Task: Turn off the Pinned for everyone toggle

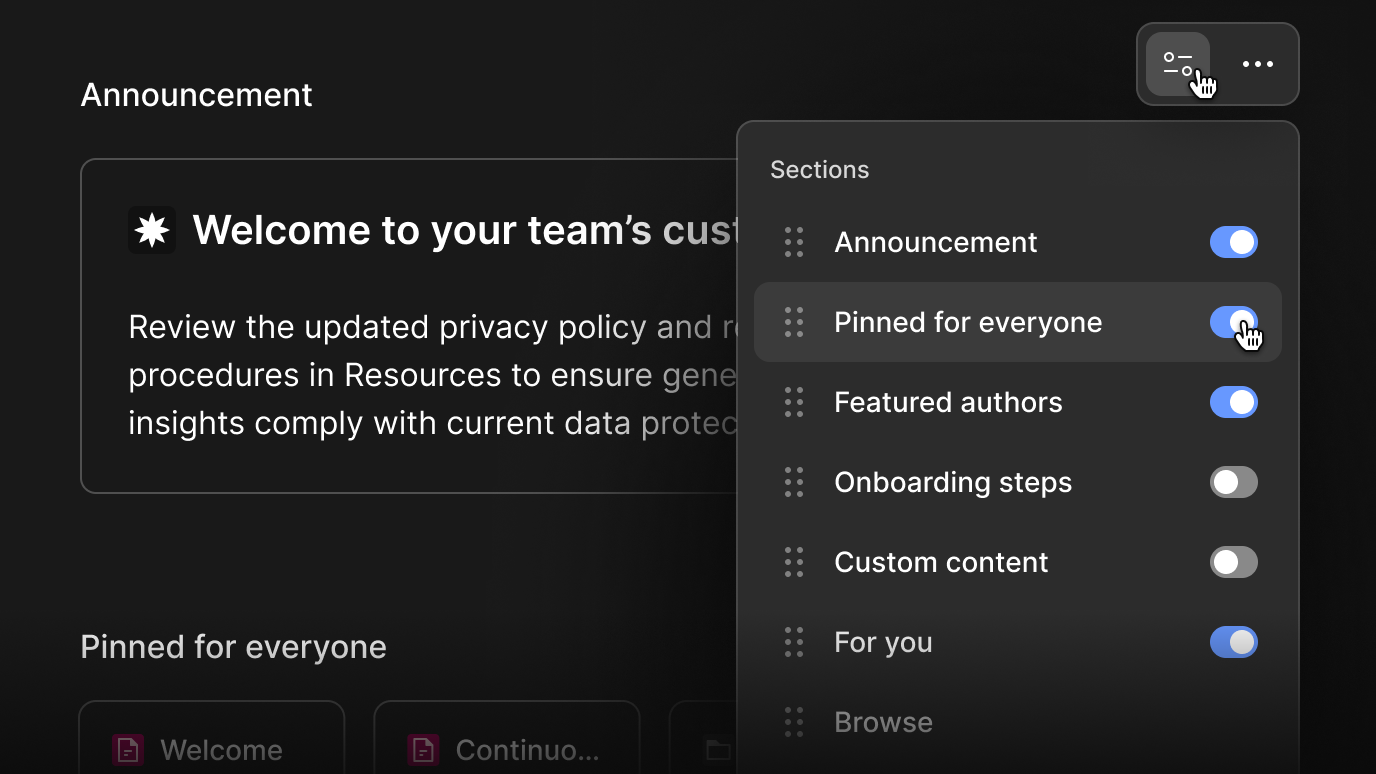Action: point(1234,322)
